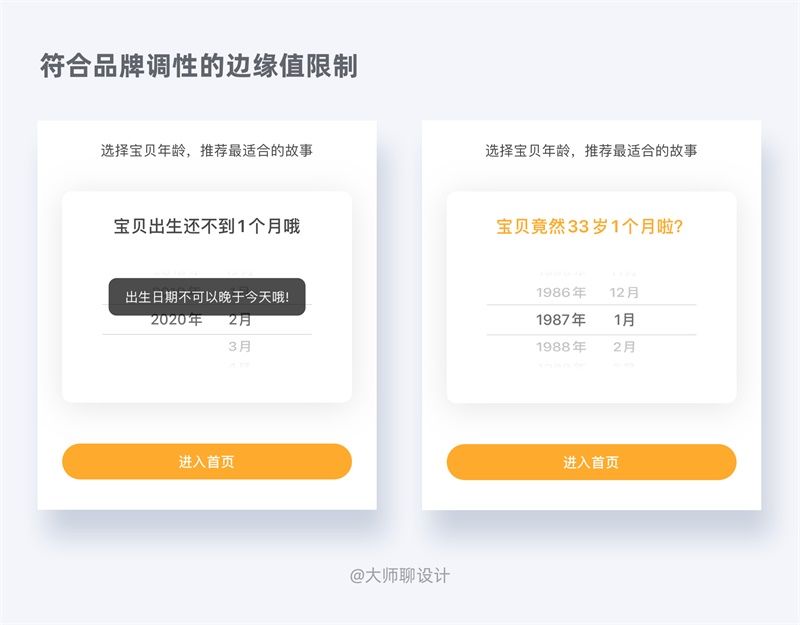800x625 pixels.
Task: Click right orange 进入首页 button
Action: (591, 462)
